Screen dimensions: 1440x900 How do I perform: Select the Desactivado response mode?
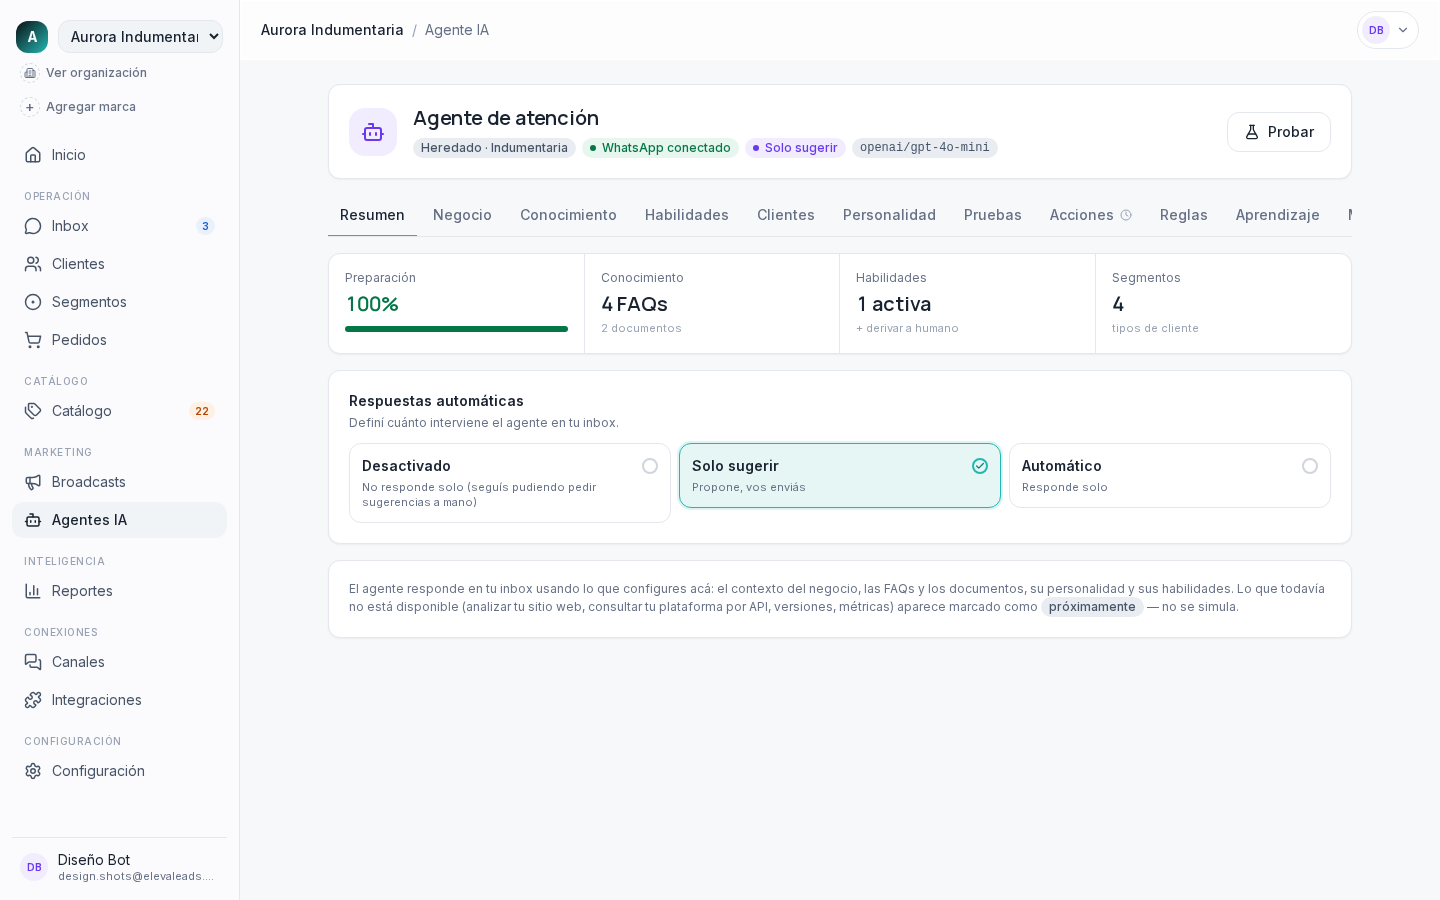click(510, 483)
